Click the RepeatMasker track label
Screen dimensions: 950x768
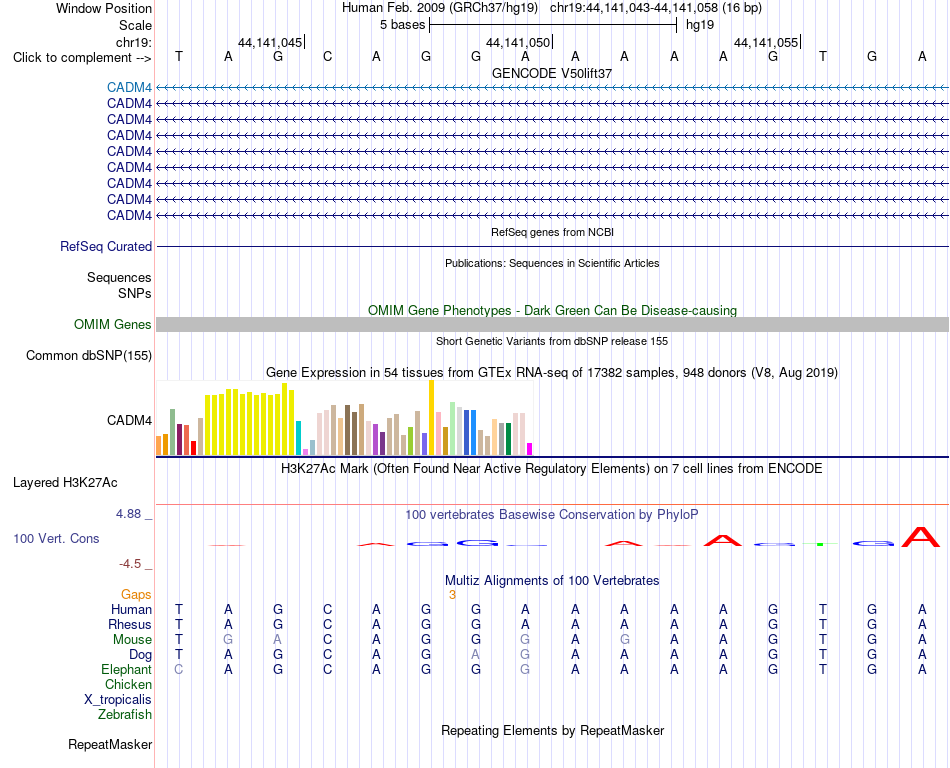(x=110, y=744)
